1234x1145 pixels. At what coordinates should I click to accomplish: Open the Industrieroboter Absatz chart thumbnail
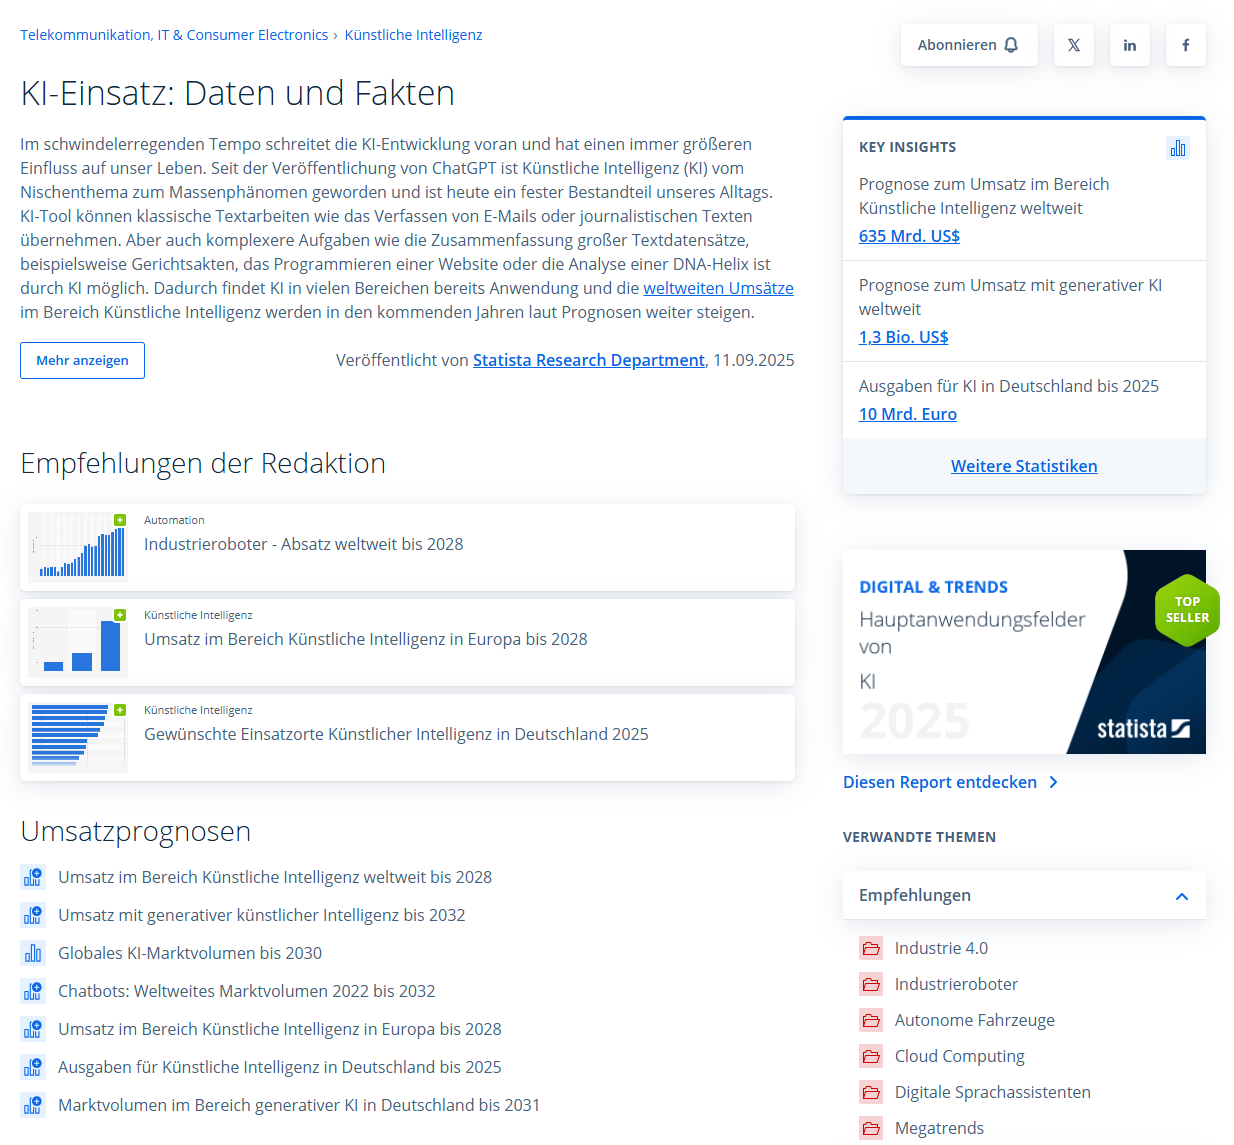(78, 547)
